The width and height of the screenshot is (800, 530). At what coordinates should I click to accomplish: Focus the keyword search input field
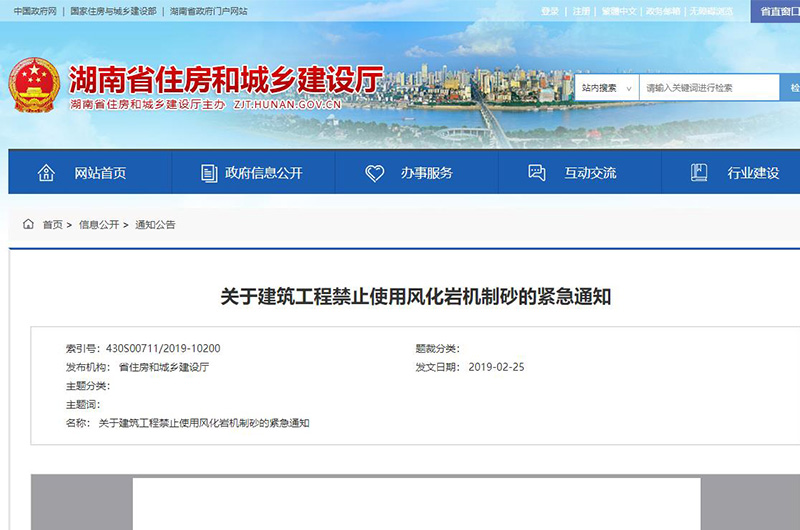pyautogui.click(x=709, y=88)
